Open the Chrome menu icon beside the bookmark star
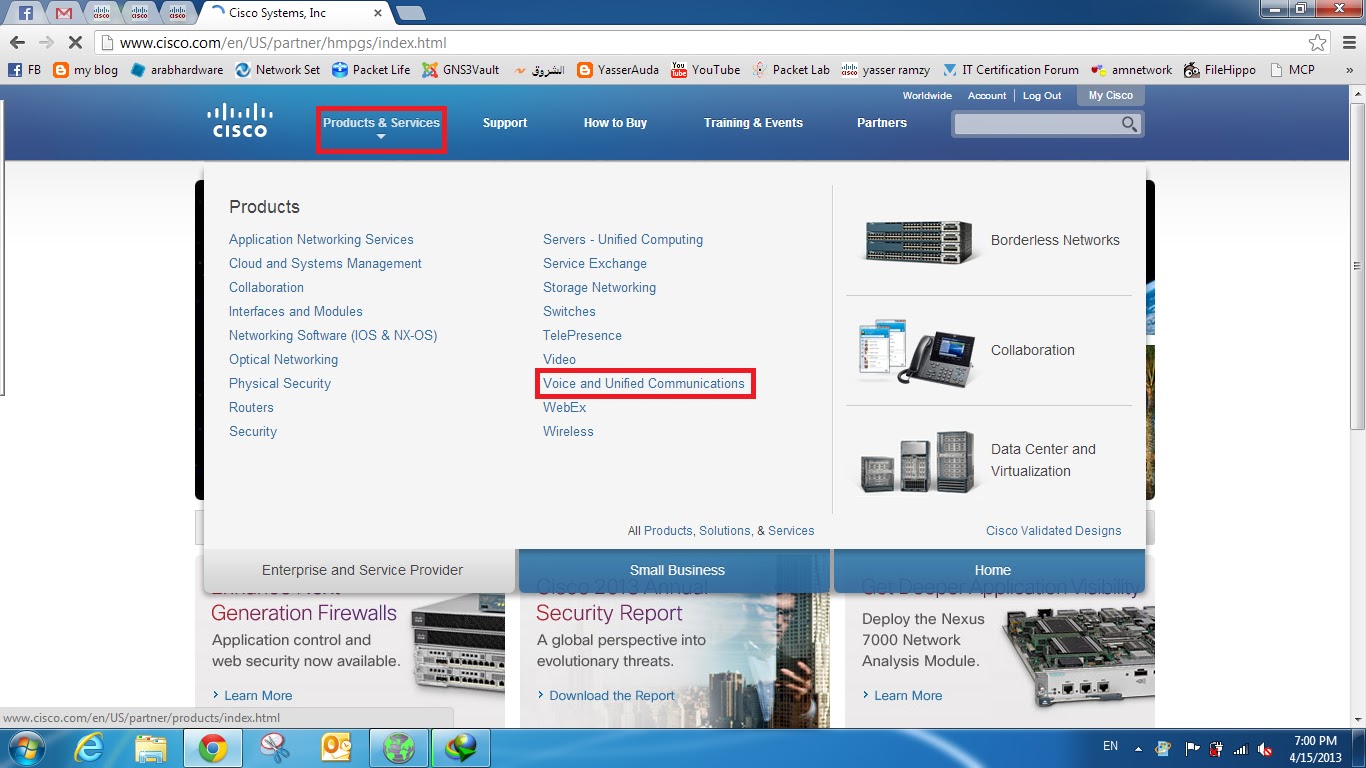The width and height of the screenshot is (1366, 768). 1348,44
